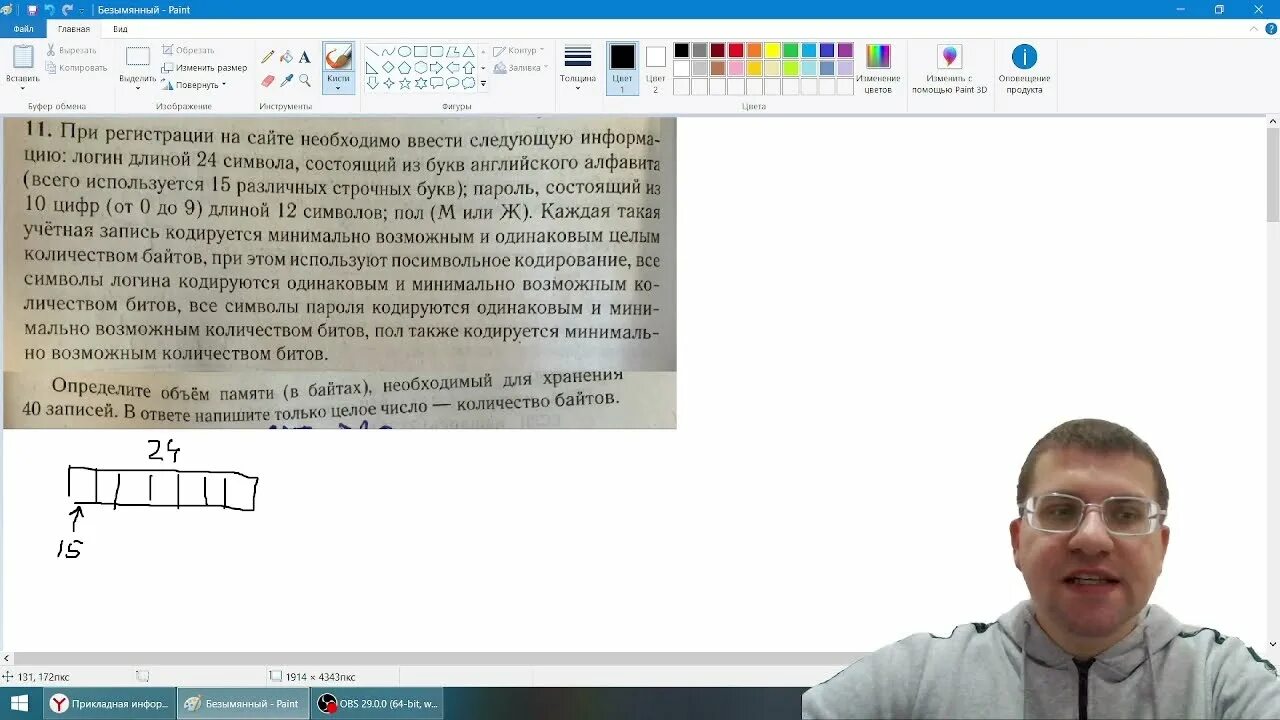Select the Magnifier tool
The width and height of the screenshot is (1280, 720).
[x=305, y=79]
